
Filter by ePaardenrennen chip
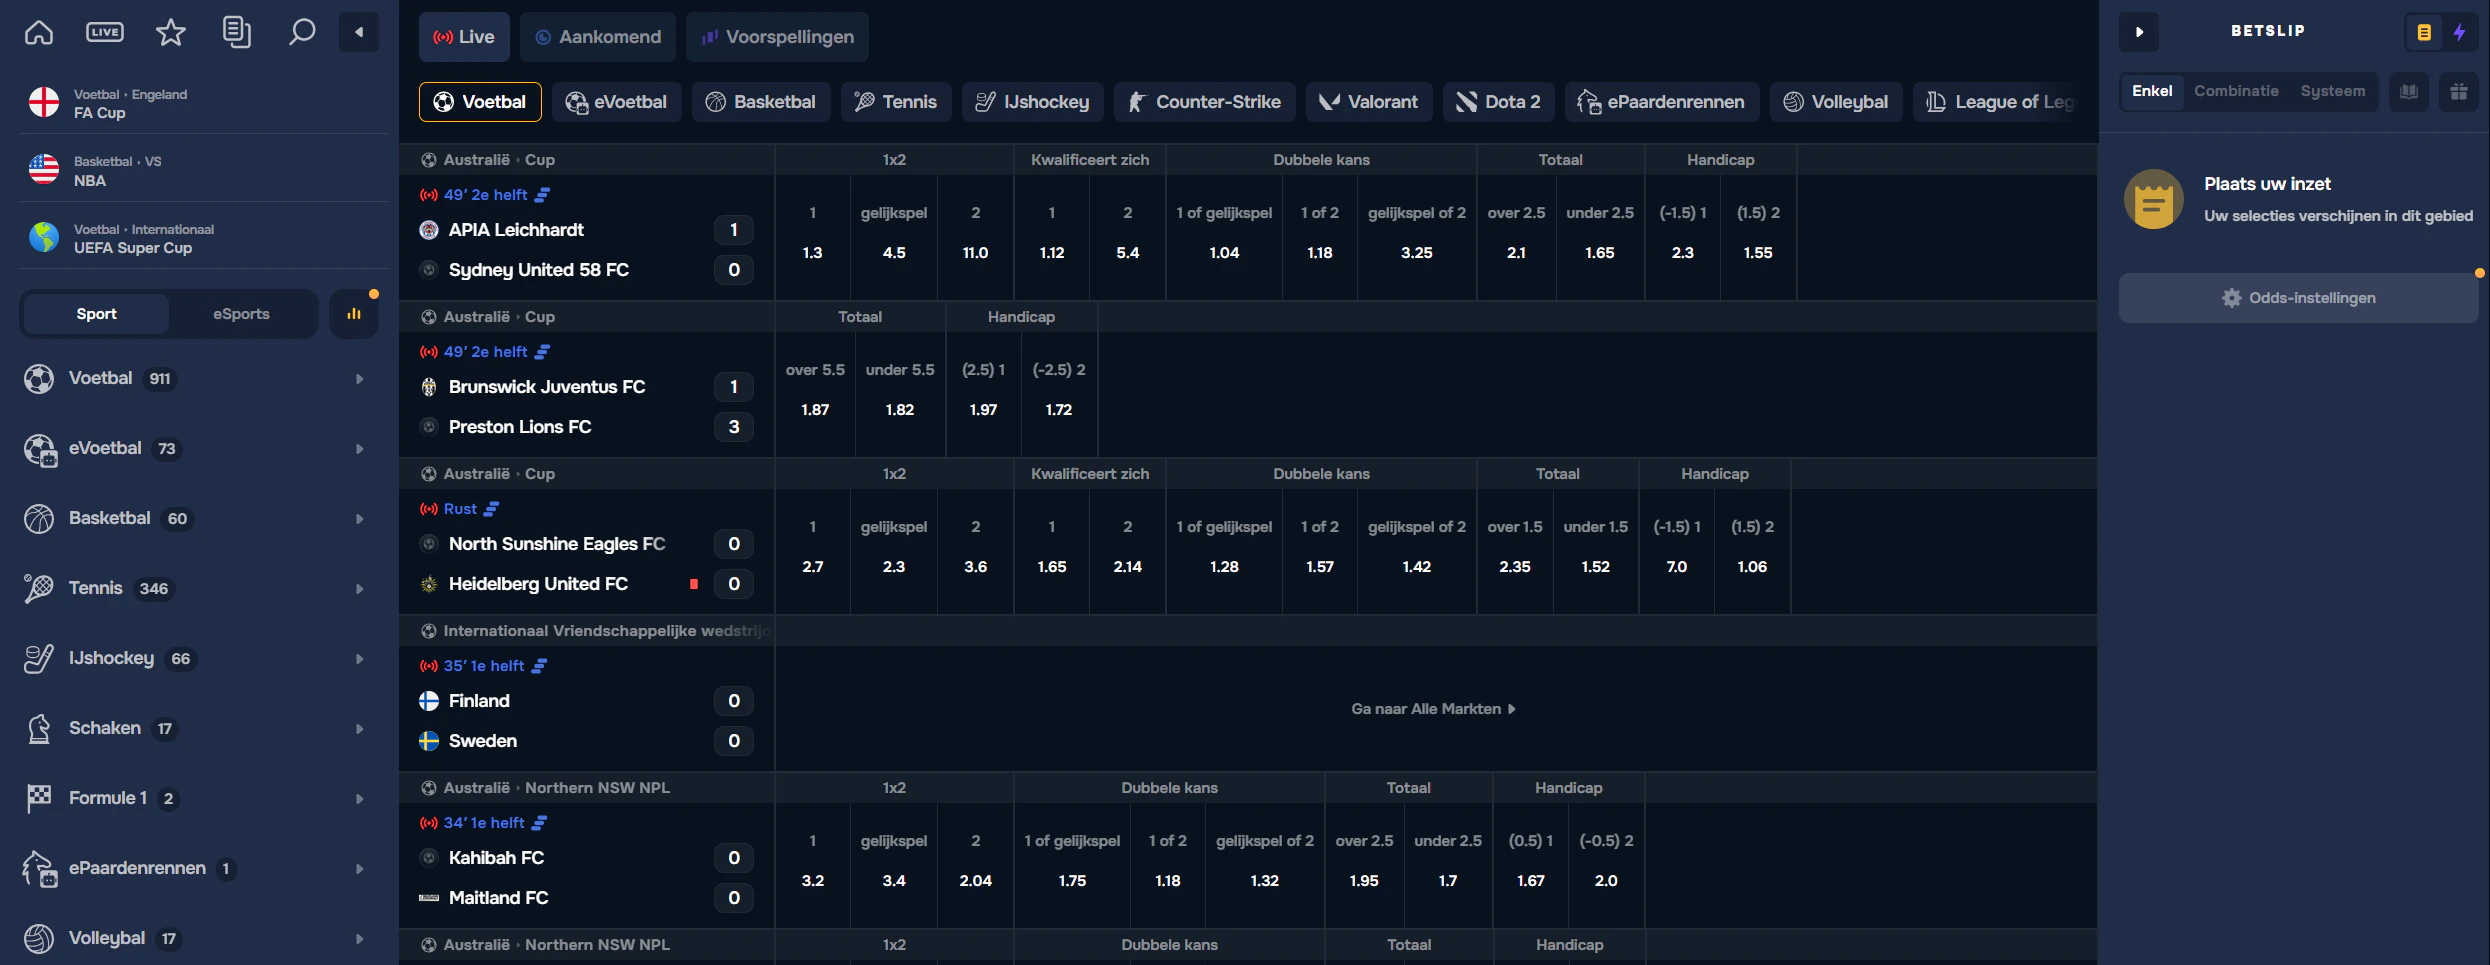pos(1662,102)
